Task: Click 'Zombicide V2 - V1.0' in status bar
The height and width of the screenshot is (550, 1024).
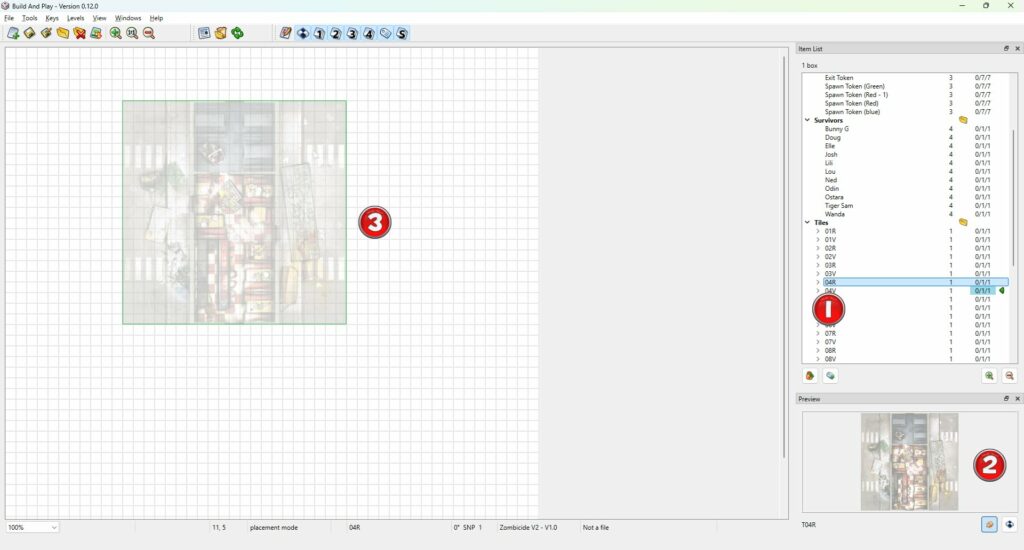Action: [x=528, y=527]
